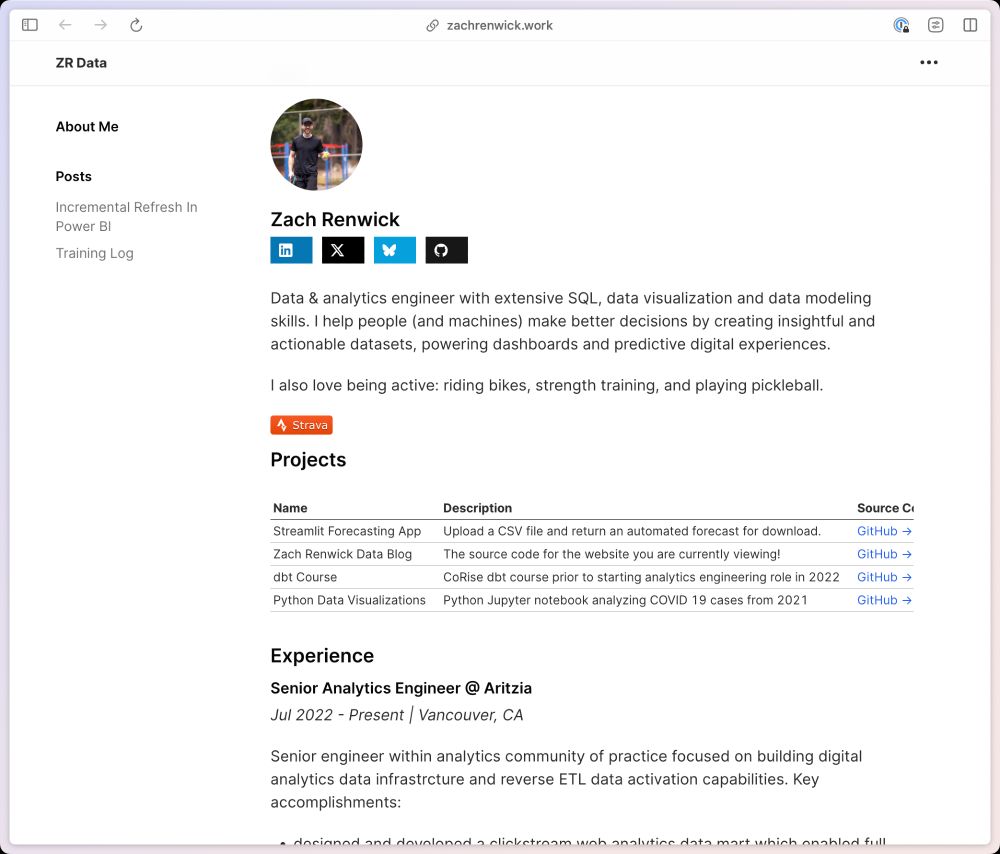Click the "Streamlit Forecasting App" table cell
Image resolution: width=1000 pixels, height=854 pixels.
pos(347,531)
